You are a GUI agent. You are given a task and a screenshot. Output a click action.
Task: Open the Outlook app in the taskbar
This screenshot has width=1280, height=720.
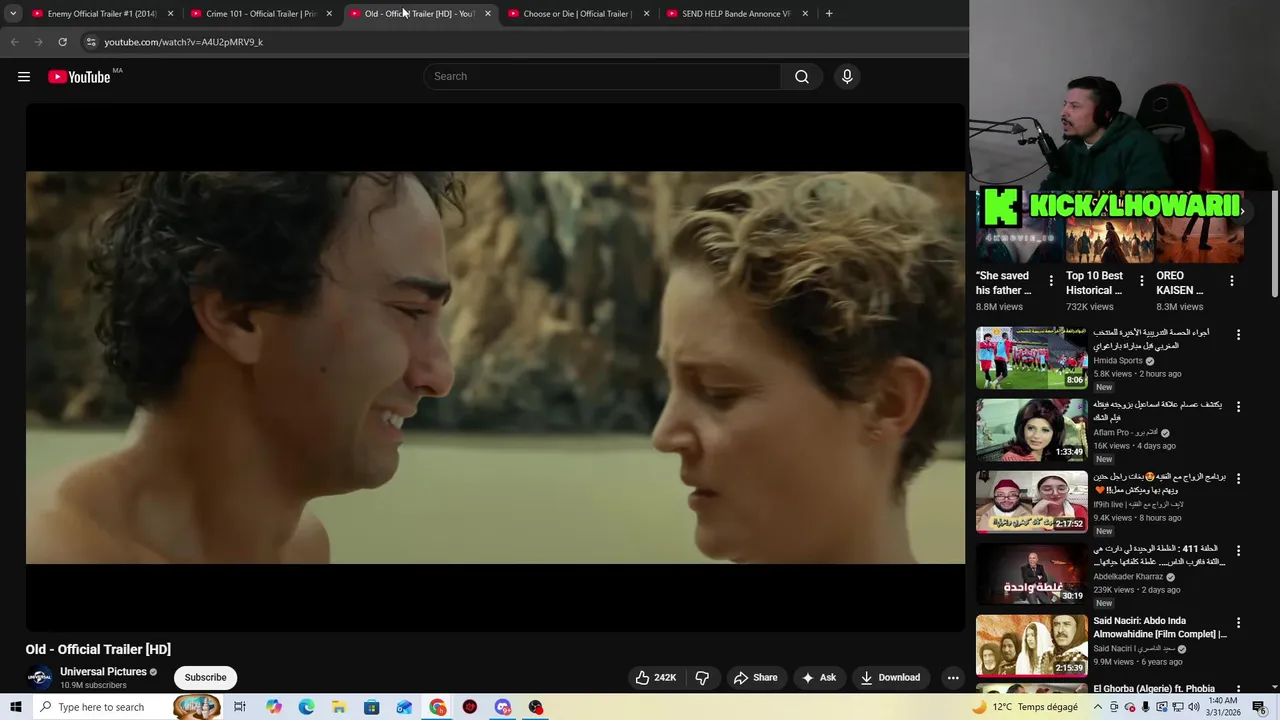pos(404,707)
